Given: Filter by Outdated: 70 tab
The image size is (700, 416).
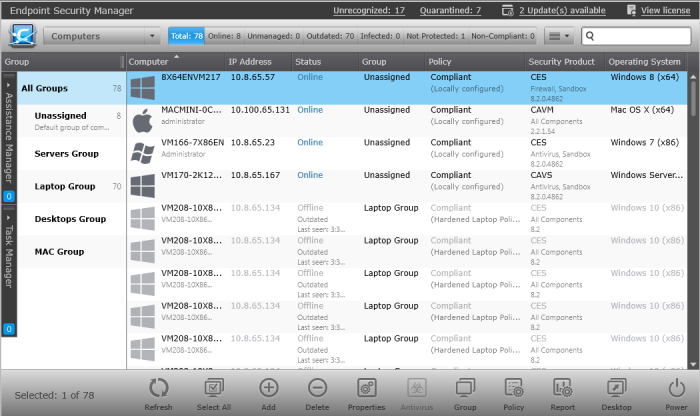Looking at the screenshot, I should coord(330,36).
